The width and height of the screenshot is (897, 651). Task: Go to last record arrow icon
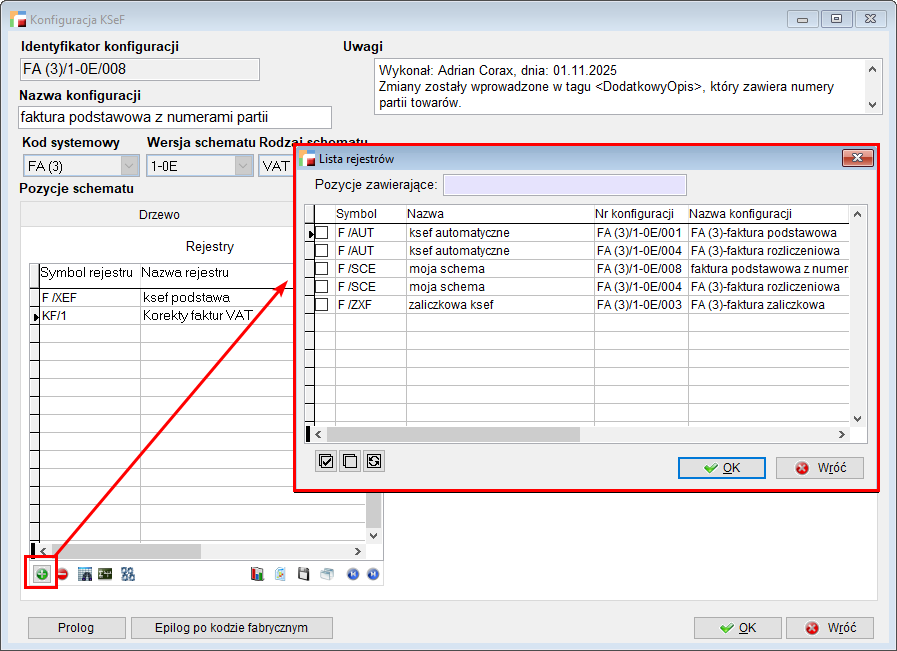pos(373,574)
